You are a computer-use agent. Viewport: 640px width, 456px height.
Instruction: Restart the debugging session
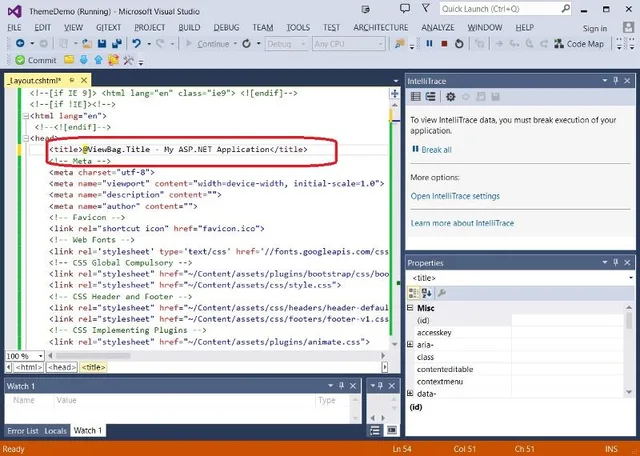[x=459, y=43]
